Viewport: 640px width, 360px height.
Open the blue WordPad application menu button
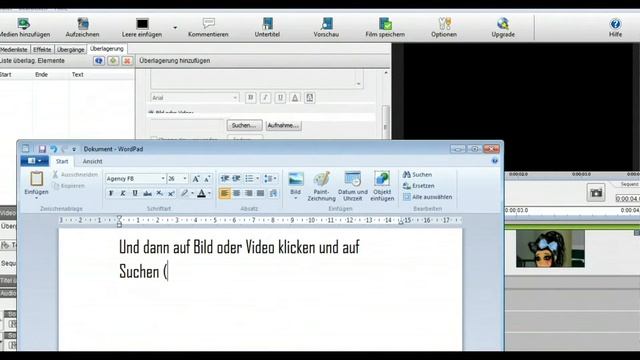[34, 161]
